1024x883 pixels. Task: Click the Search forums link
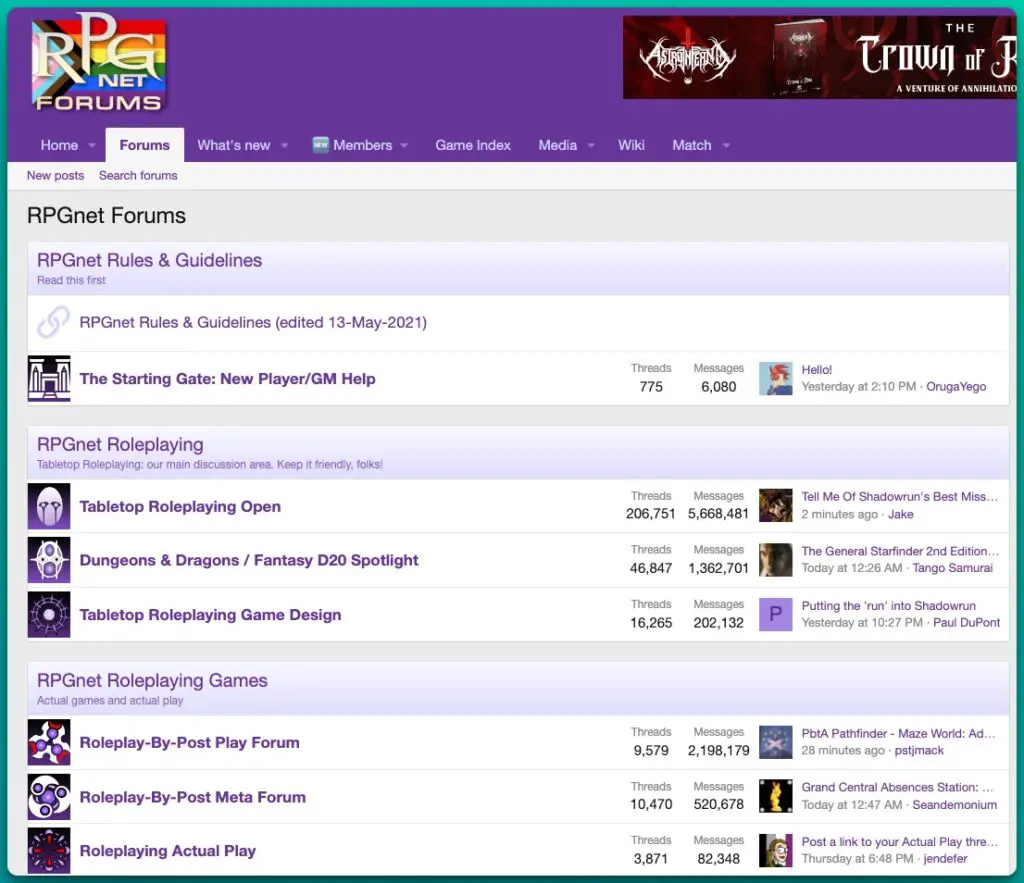click(x=138, y=175)
